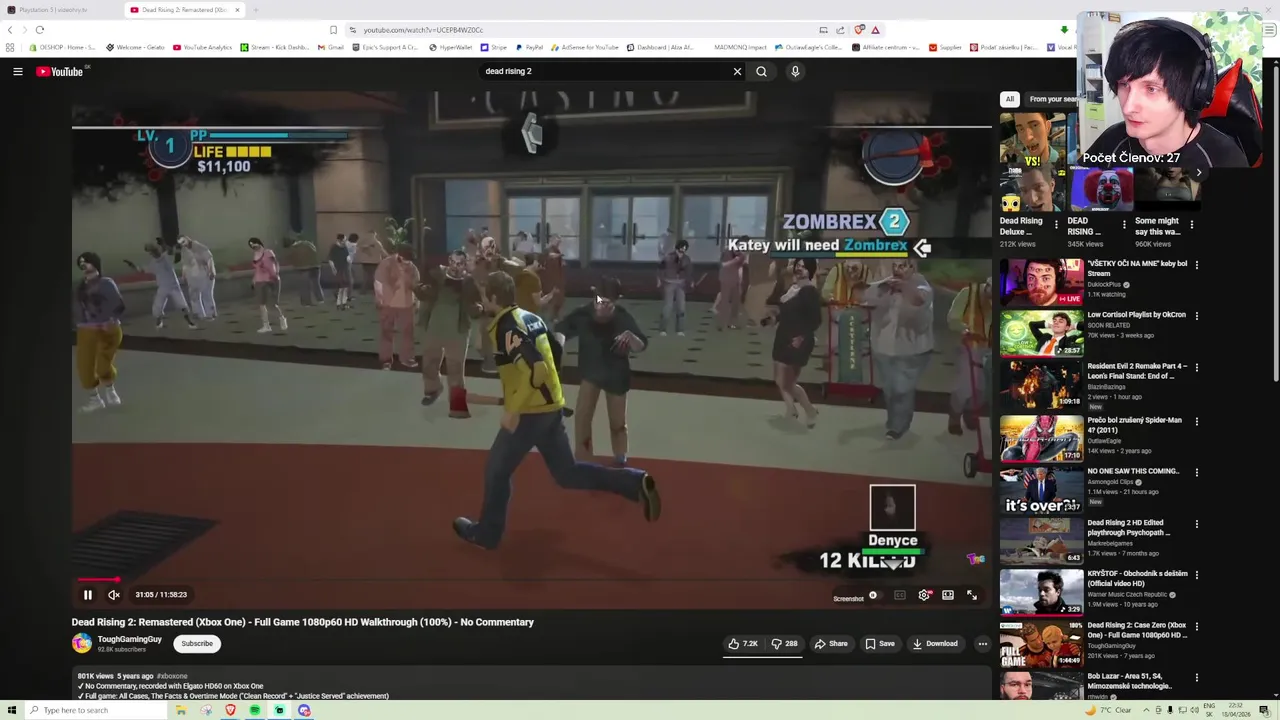Open options for 'VŠETKY OČI NA MNE' video
This screenshot has height=720, width=1280.
pyautogui.click(x=1197, y=265)
